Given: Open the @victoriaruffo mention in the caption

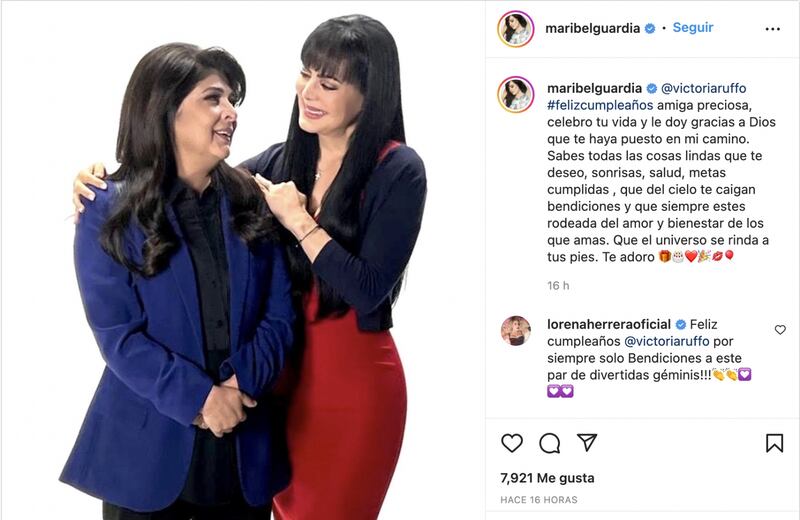Looking at the screenshot, I should pyautogui.click(x=704, y=88).
